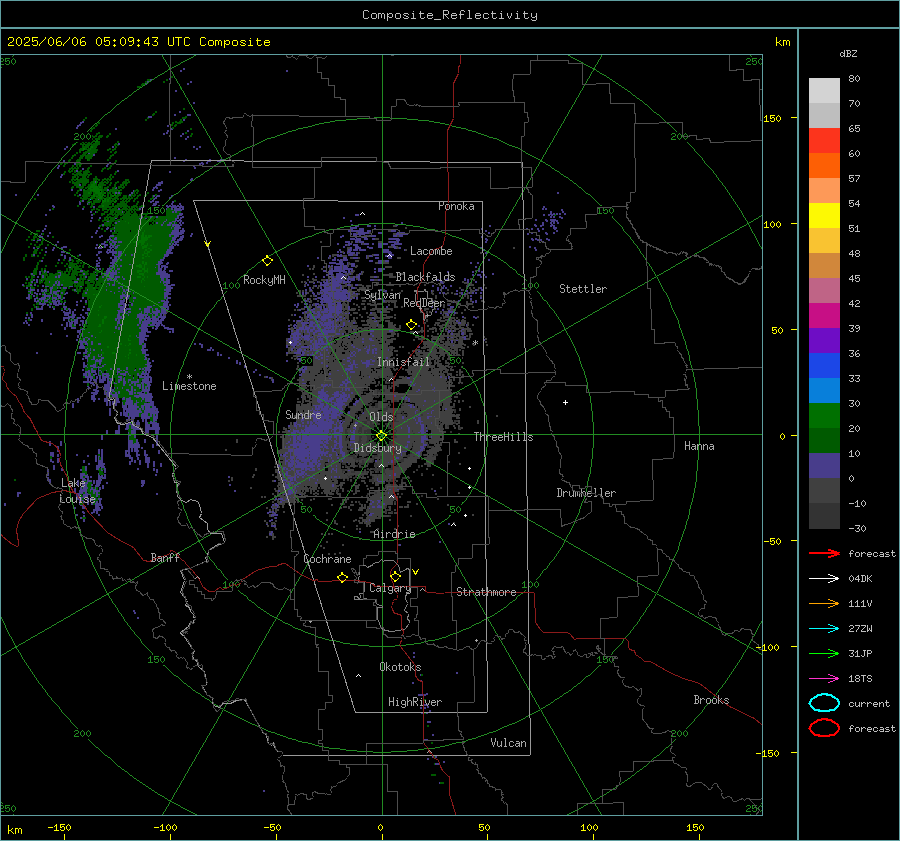Click the HighRiver label
Image resolution: width=900 pixels, height=841 pixels.
(x=415, y=702)
